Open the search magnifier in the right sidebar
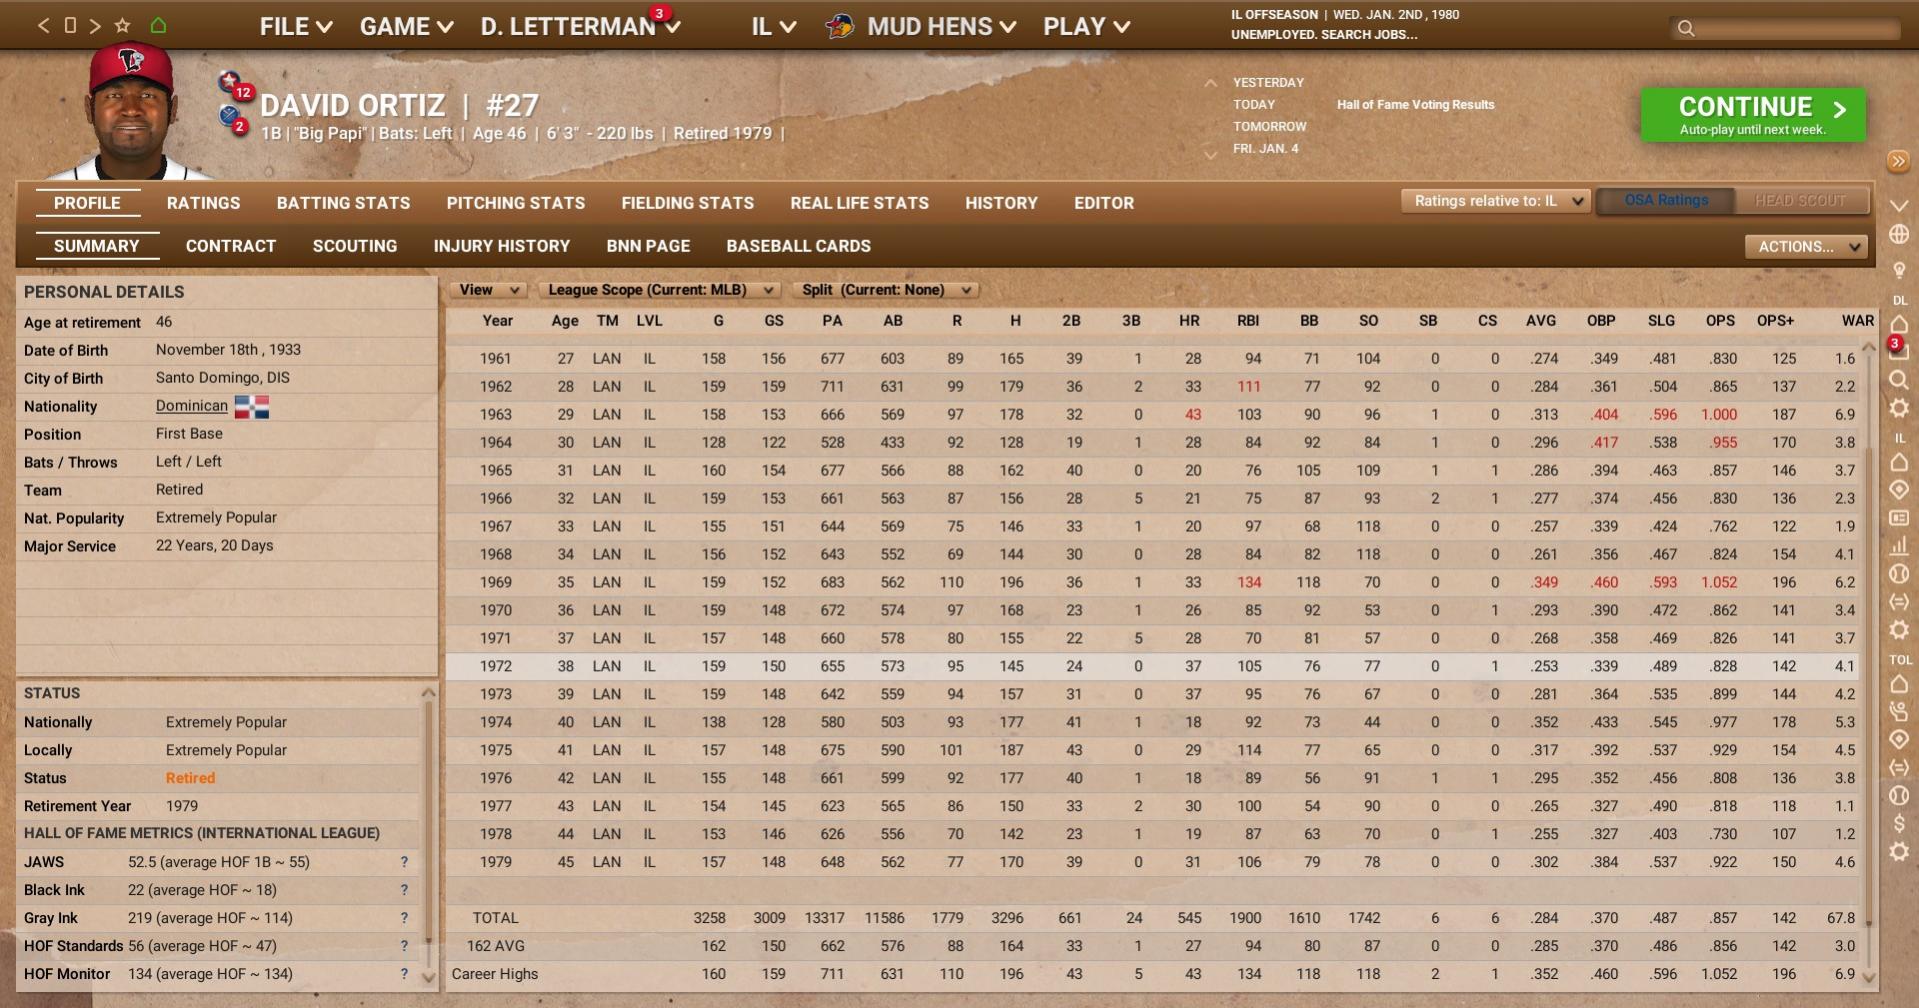Screen dimensions: 1919x1008 pyautogui.click(x=1900, y=380)
